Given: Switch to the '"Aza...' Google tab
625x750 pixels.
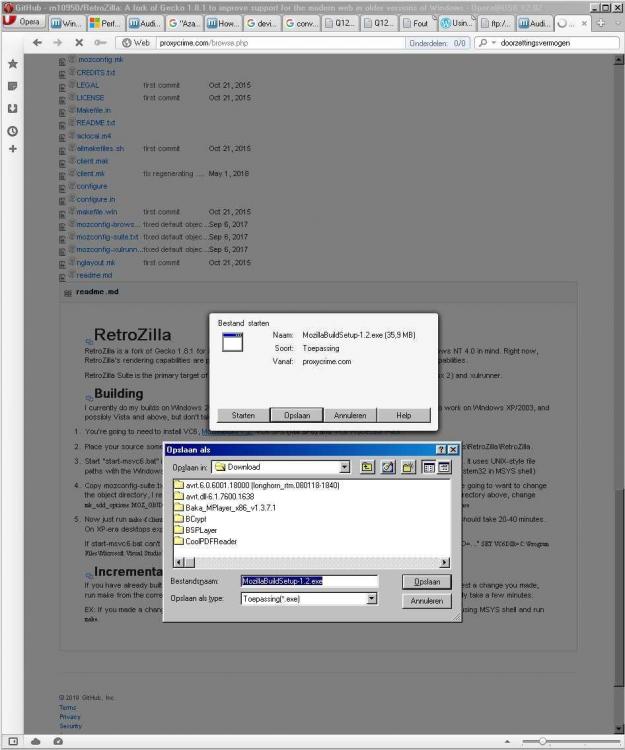Looking at the screenshot, I should (184, 23).
